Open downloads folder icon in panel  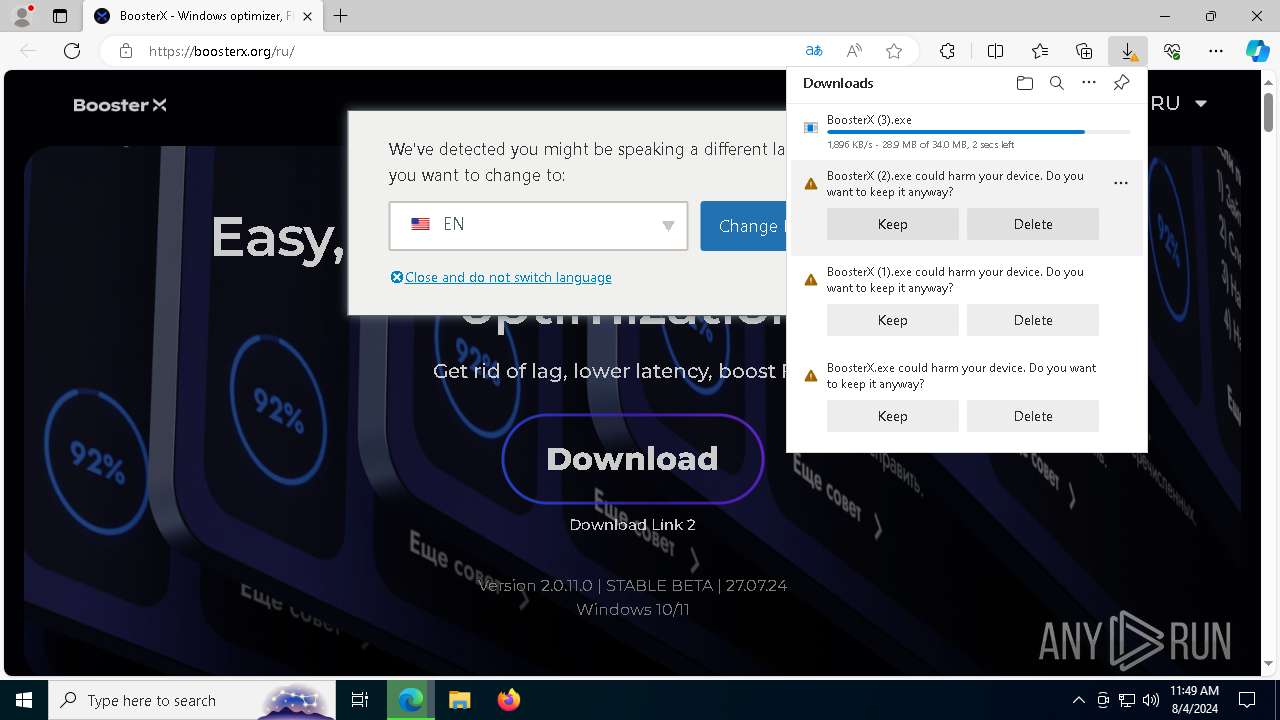pos(1024,83)
